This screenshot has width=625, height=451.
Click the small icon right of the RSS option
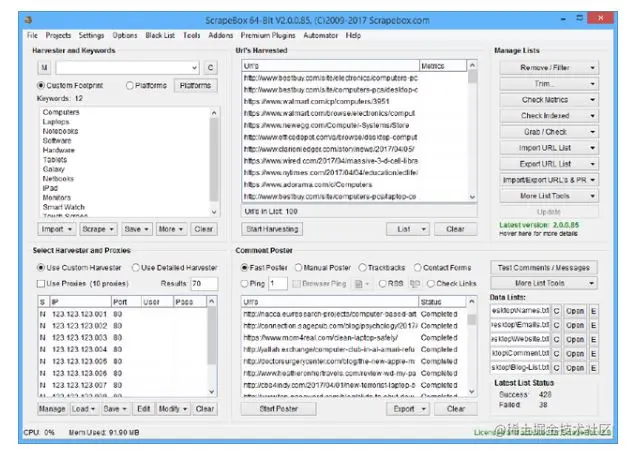tap(415, 284)
